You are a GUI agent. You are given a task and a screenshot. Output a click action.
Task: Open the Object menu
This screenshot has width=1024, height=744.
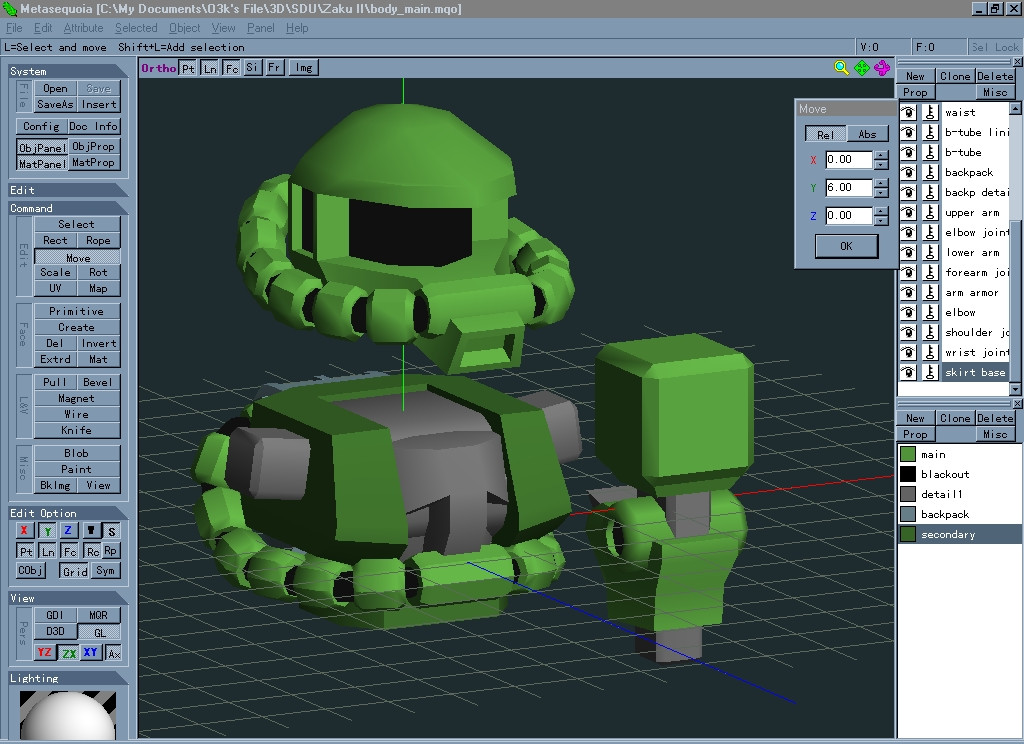click(185, 28)
